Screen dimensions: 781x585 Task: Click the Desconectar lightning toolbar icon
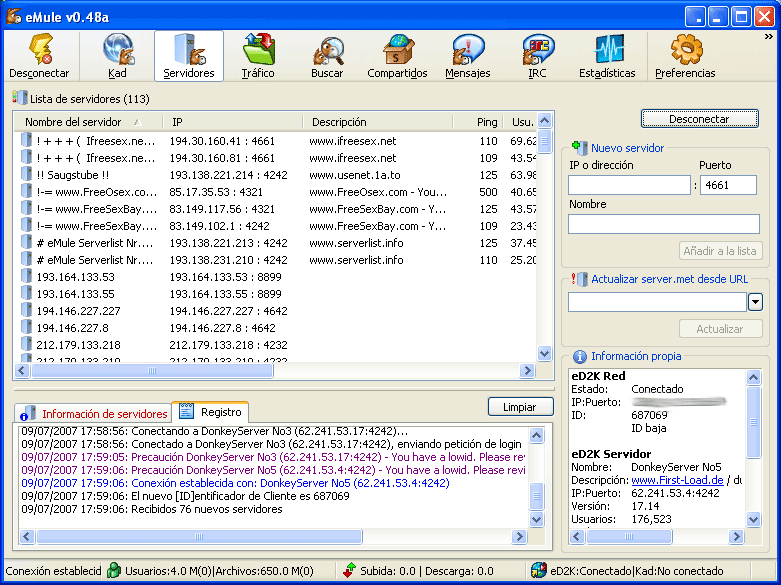(x=41, y=49)
